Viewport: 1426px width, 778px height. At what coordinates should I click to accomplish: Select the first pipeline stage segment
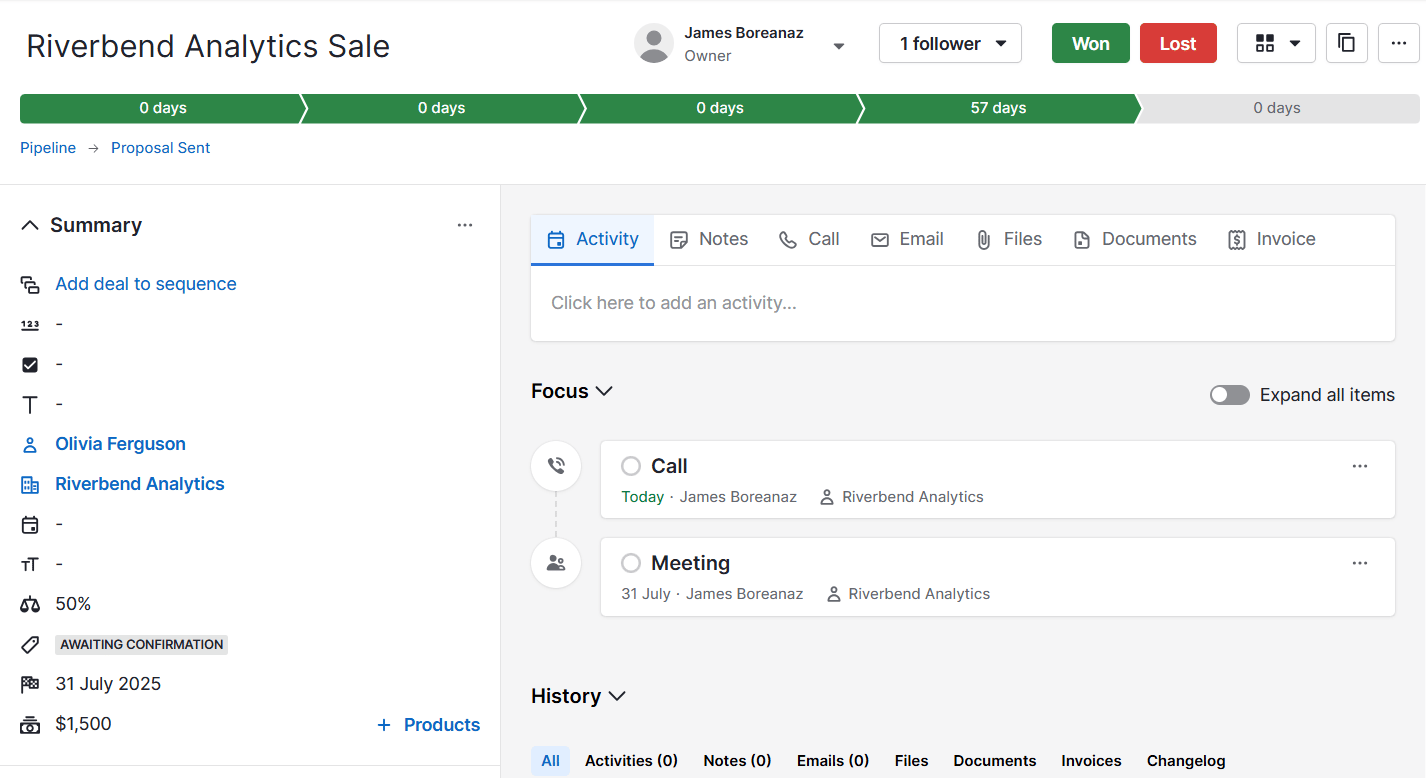[162, 108]
